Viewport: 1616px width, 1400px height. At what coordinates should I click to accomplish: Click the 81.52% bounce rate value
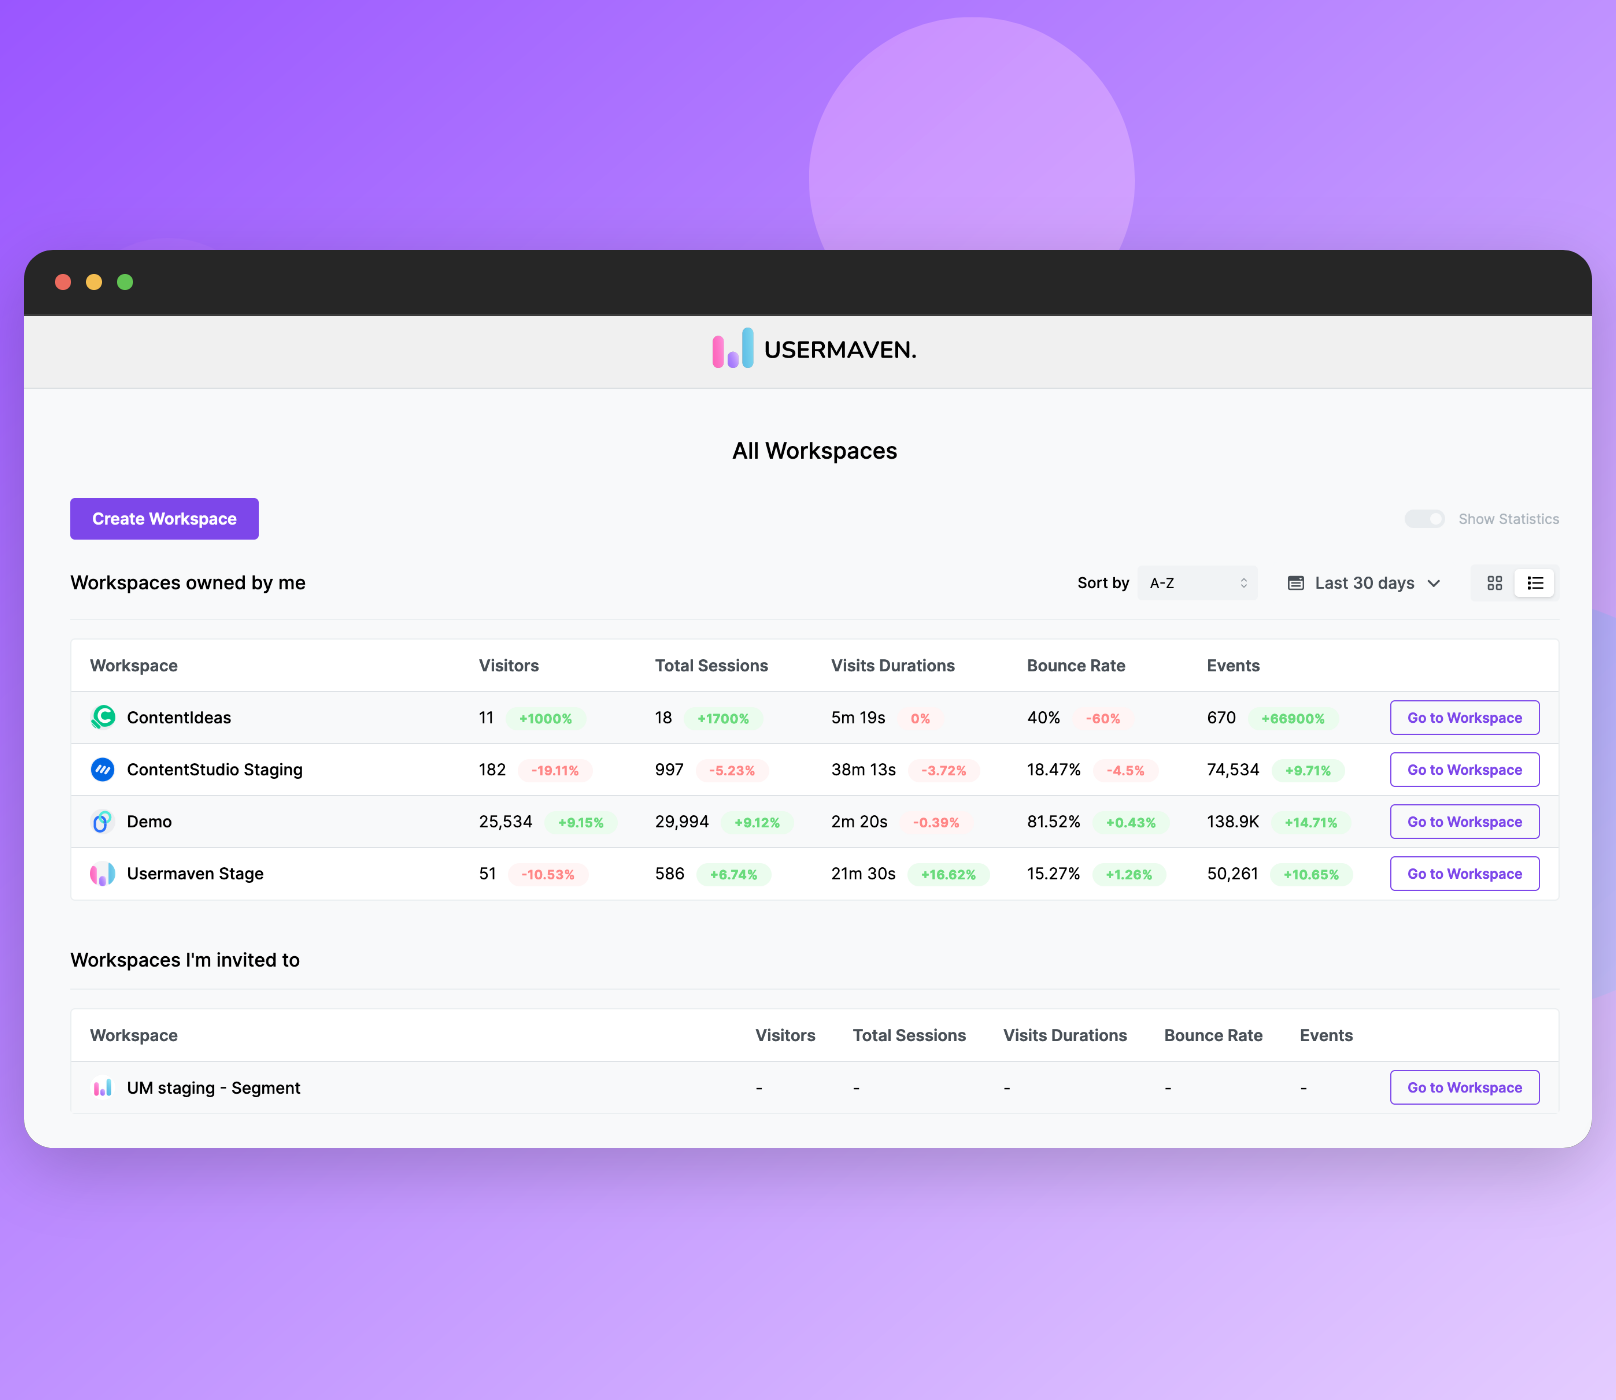[x=1053, y=821]
